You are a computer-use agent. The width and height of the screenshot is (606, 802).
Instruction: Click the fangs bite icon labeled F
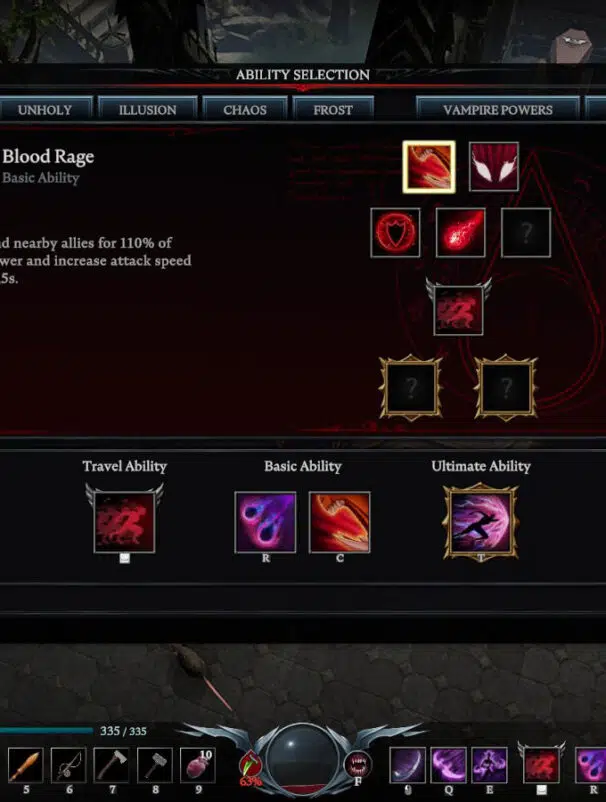[358, 765]
